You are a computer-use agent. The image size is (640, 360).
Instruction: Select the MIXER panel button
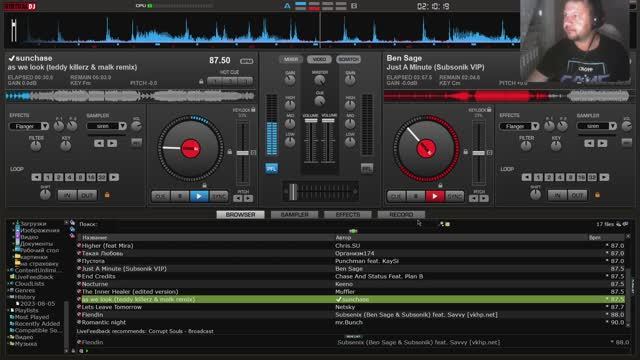[x=291, y=60]
